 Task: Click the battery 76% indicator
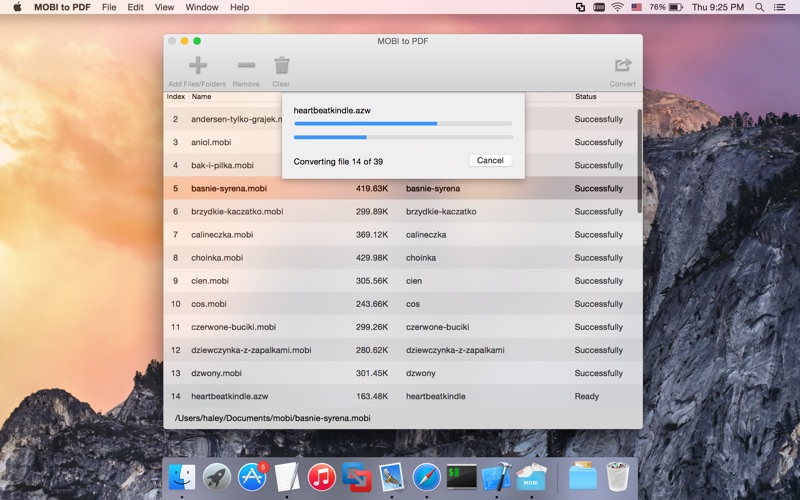point(666,7)
